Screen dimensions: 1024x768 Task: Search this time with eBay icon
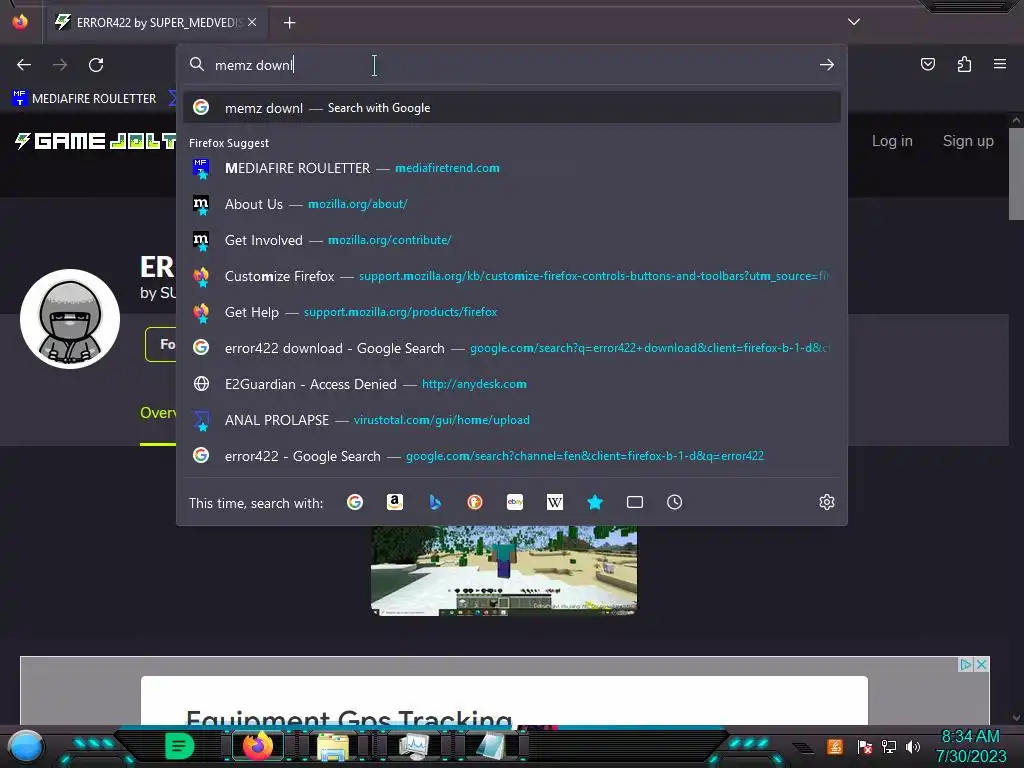[515, 502]
